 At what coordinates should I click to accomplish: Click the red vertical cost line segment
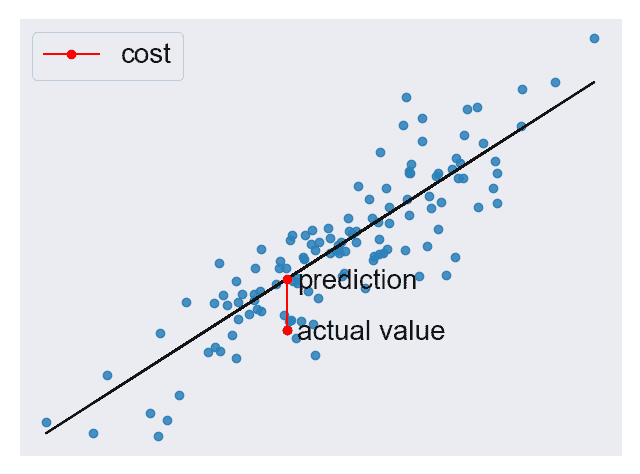(x=287, y=305)
